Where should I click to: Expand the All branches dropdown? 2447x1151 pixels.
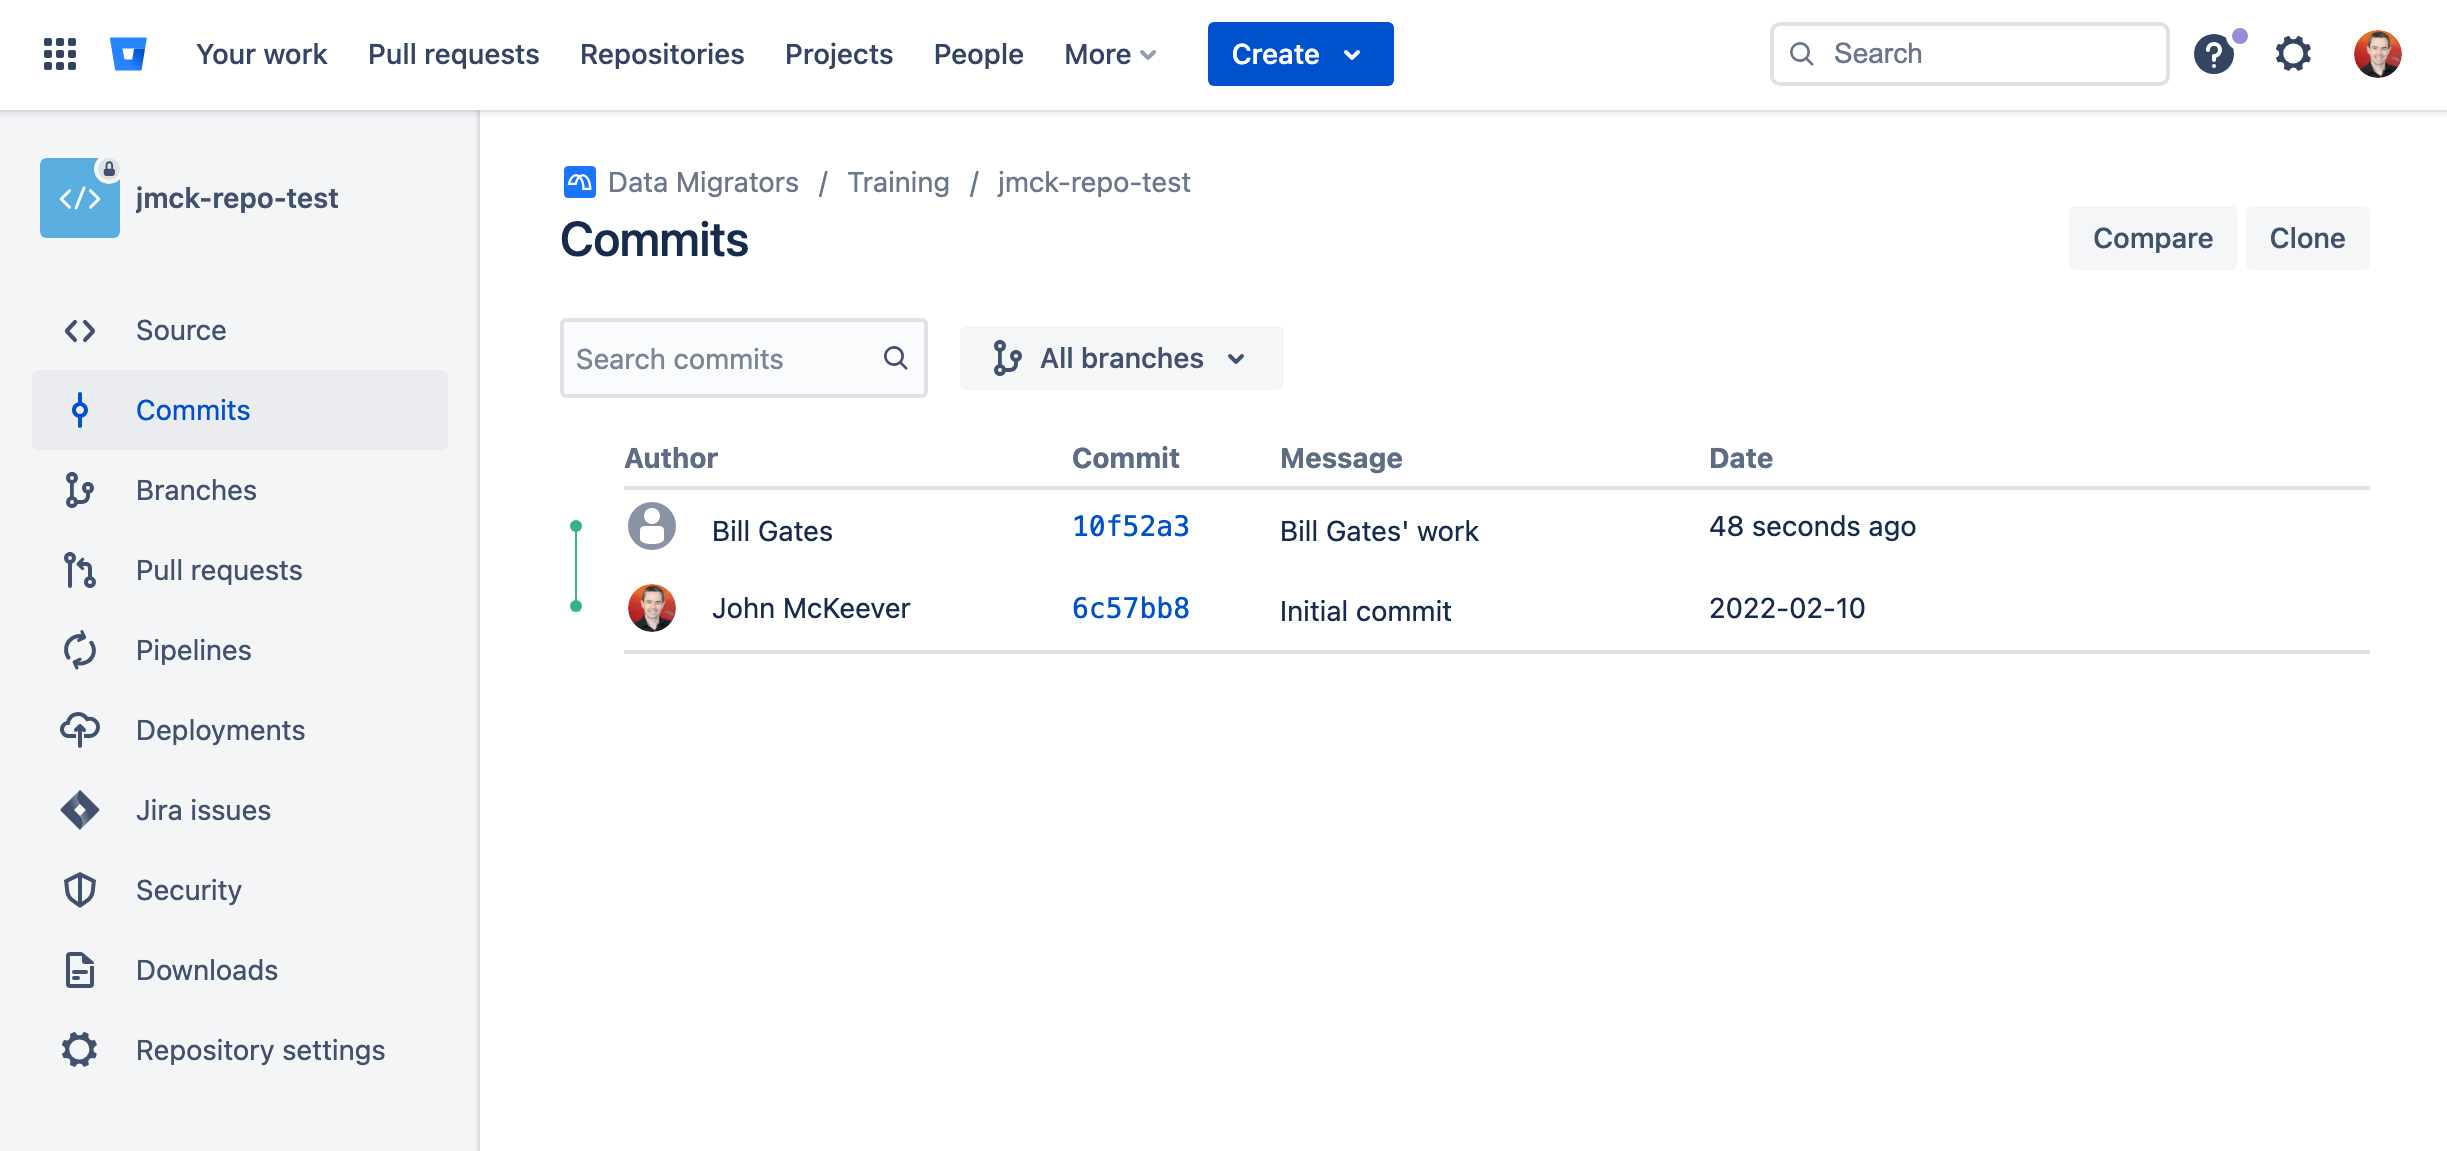[x=1121, y=358]
